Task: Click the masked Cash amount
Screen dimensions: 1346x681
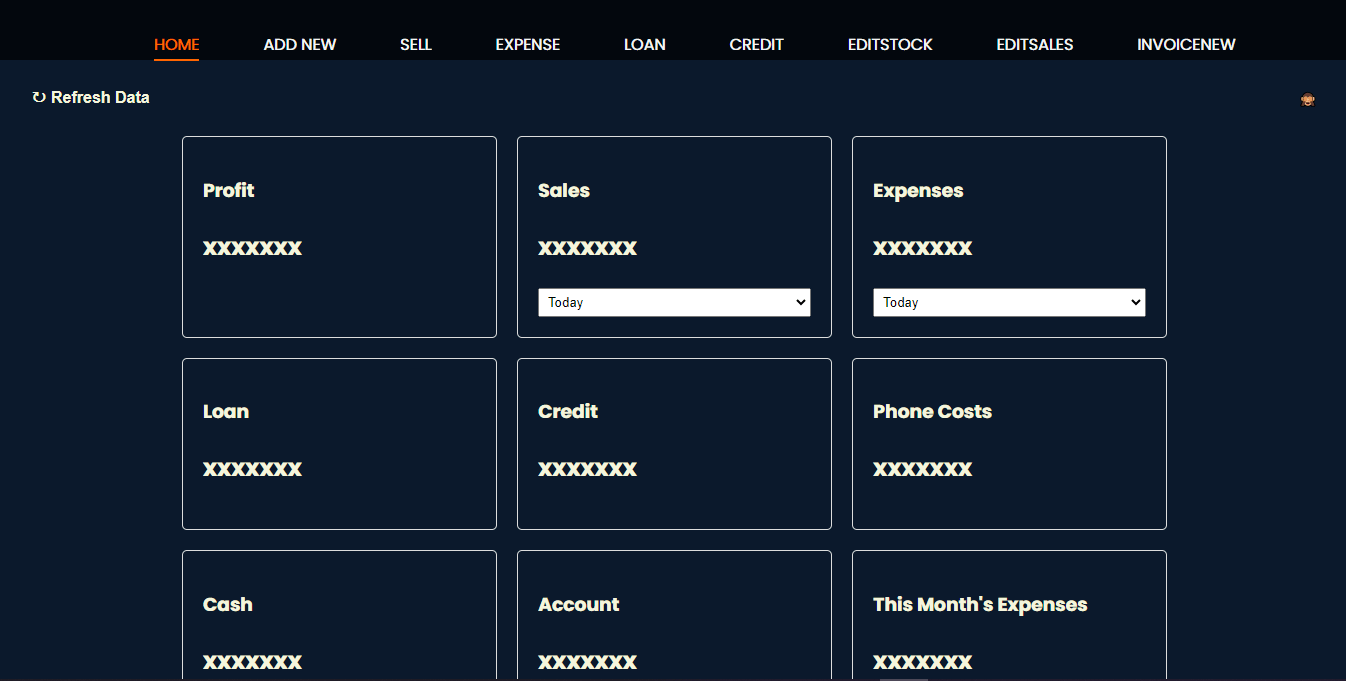Action: point(252,661)
